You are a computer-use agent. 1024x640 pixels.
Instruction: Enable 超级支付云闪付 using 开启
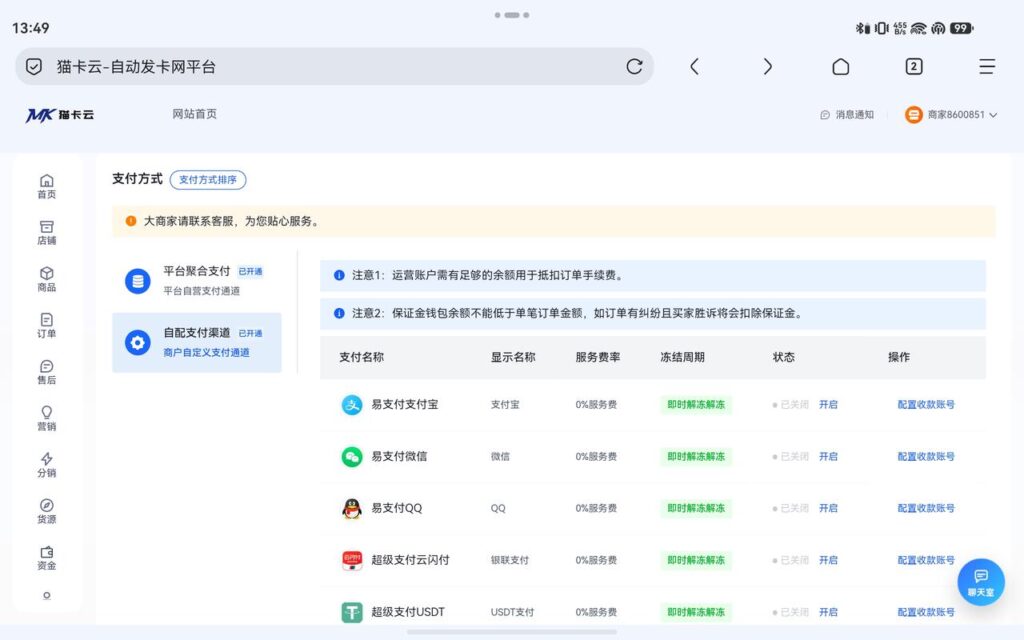click(828, 560)
